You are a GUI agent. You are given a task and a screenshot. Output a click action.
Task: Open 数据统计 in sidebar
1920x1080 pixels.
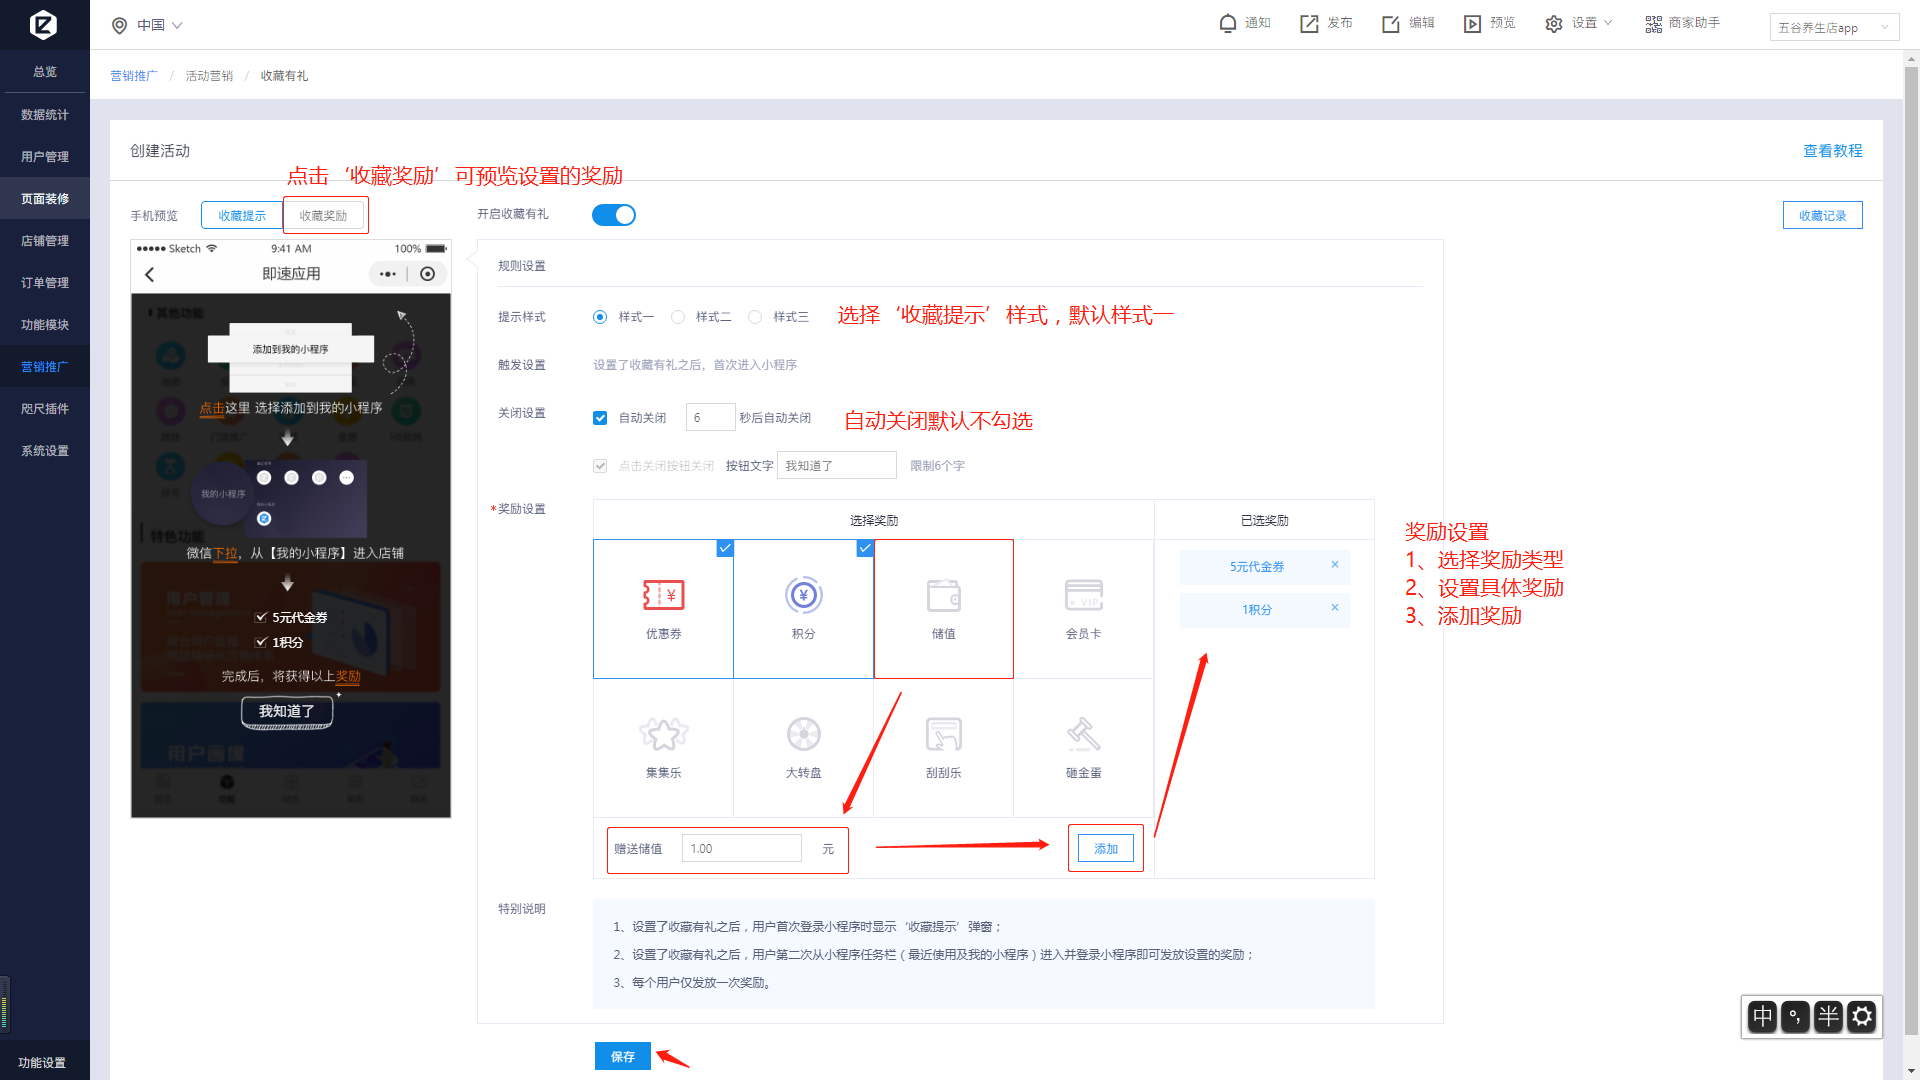coord(45,115)
